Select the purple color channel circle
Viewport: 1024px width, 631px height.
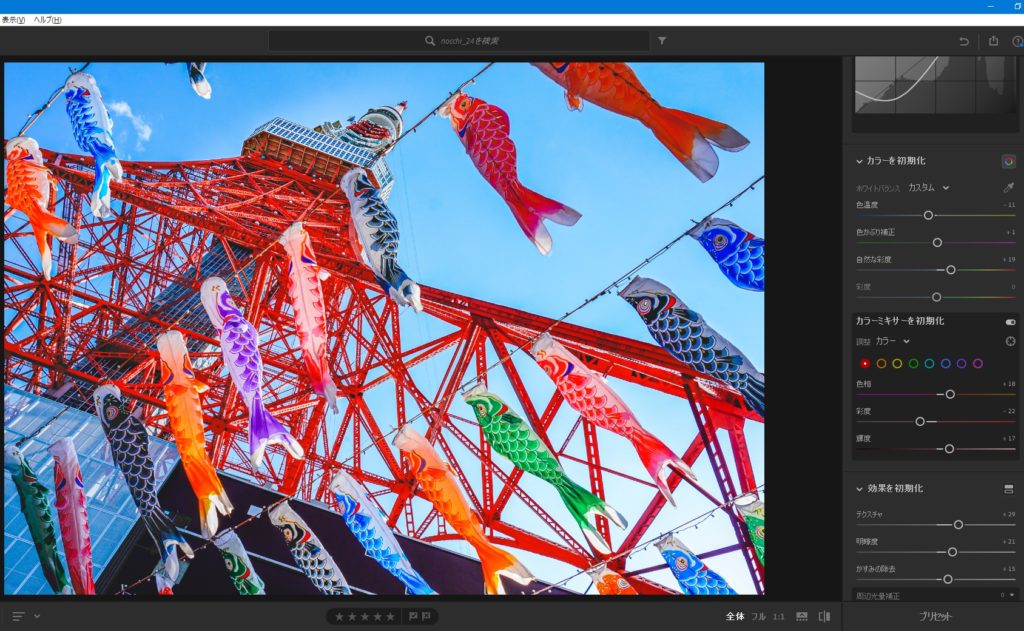(961, 363)
